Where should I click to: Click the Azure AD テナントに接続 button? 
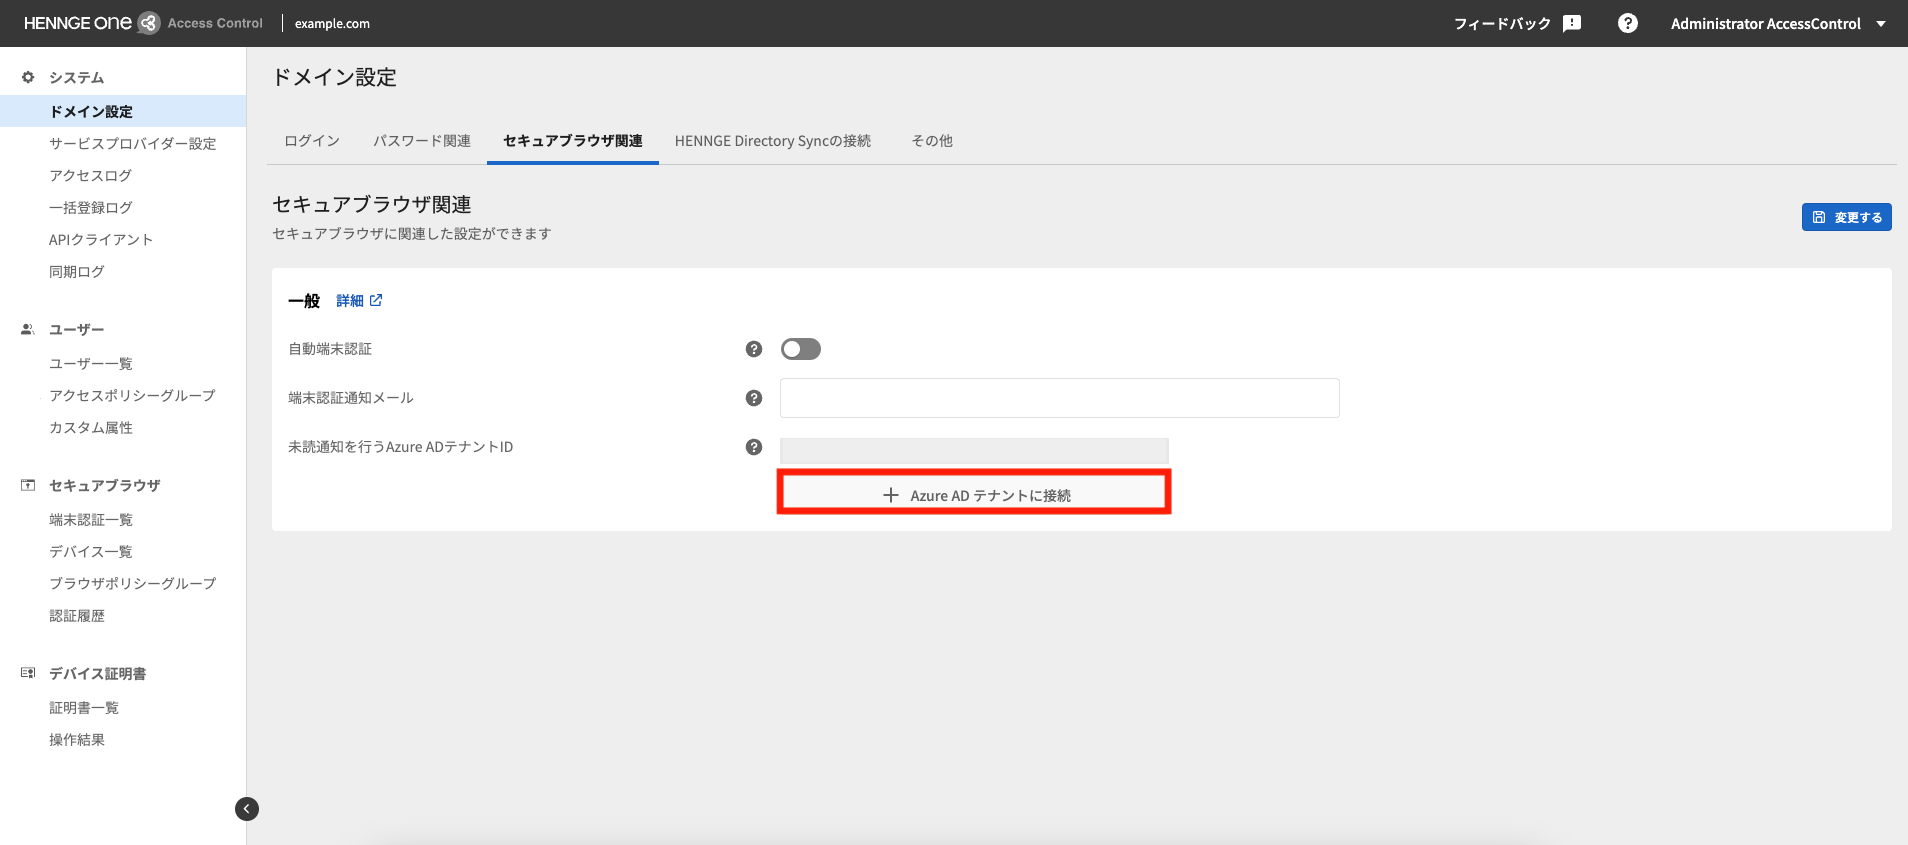tap(974, 495)
